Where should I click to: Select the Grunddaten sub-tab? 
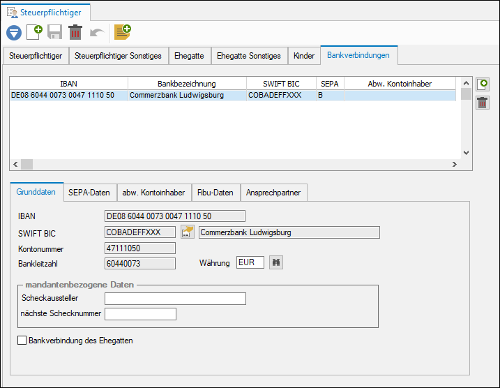point(36,192)
